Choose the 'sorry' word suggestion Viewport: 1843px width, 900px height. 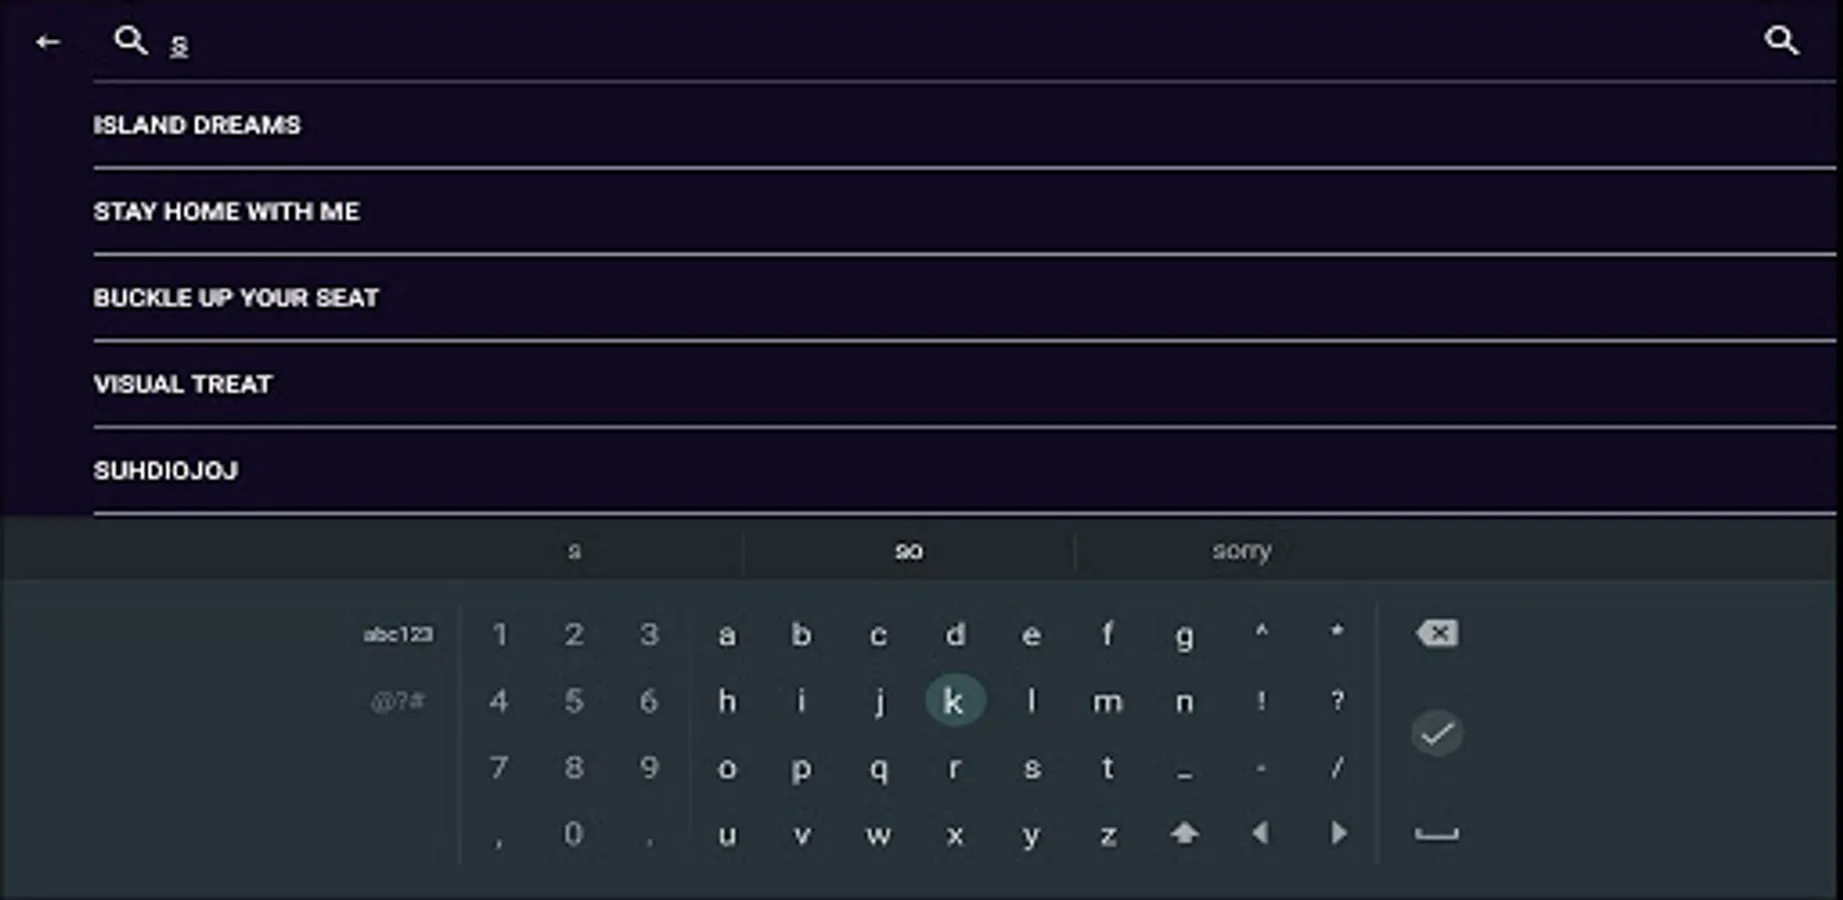[x=1242, y=551]
